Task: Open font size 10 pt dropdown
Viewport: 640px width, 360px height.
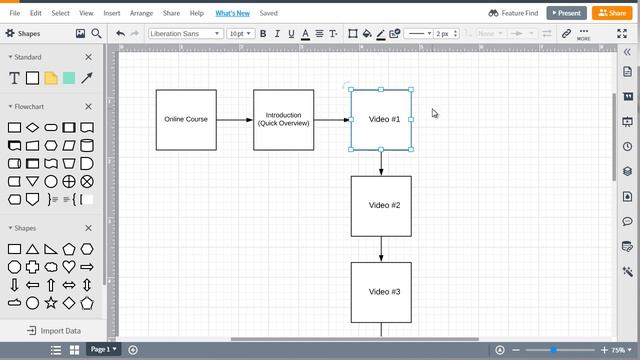Action: click(x=240, y=33)
